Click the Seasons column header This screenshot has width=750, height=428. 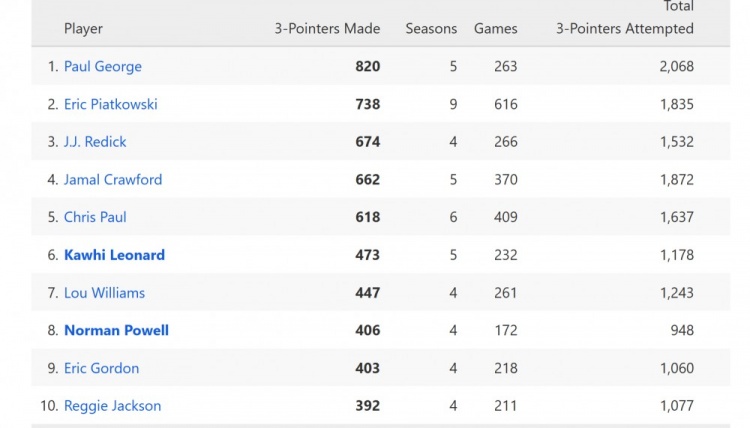coord(431,29)
